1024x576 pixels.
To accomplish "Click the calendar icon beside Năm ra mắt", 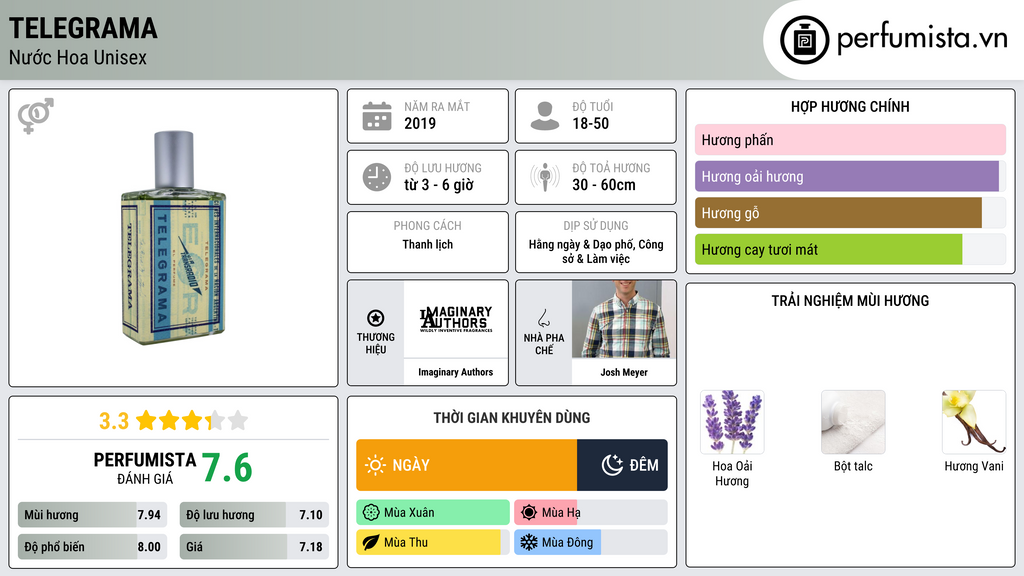I will 377,116.
